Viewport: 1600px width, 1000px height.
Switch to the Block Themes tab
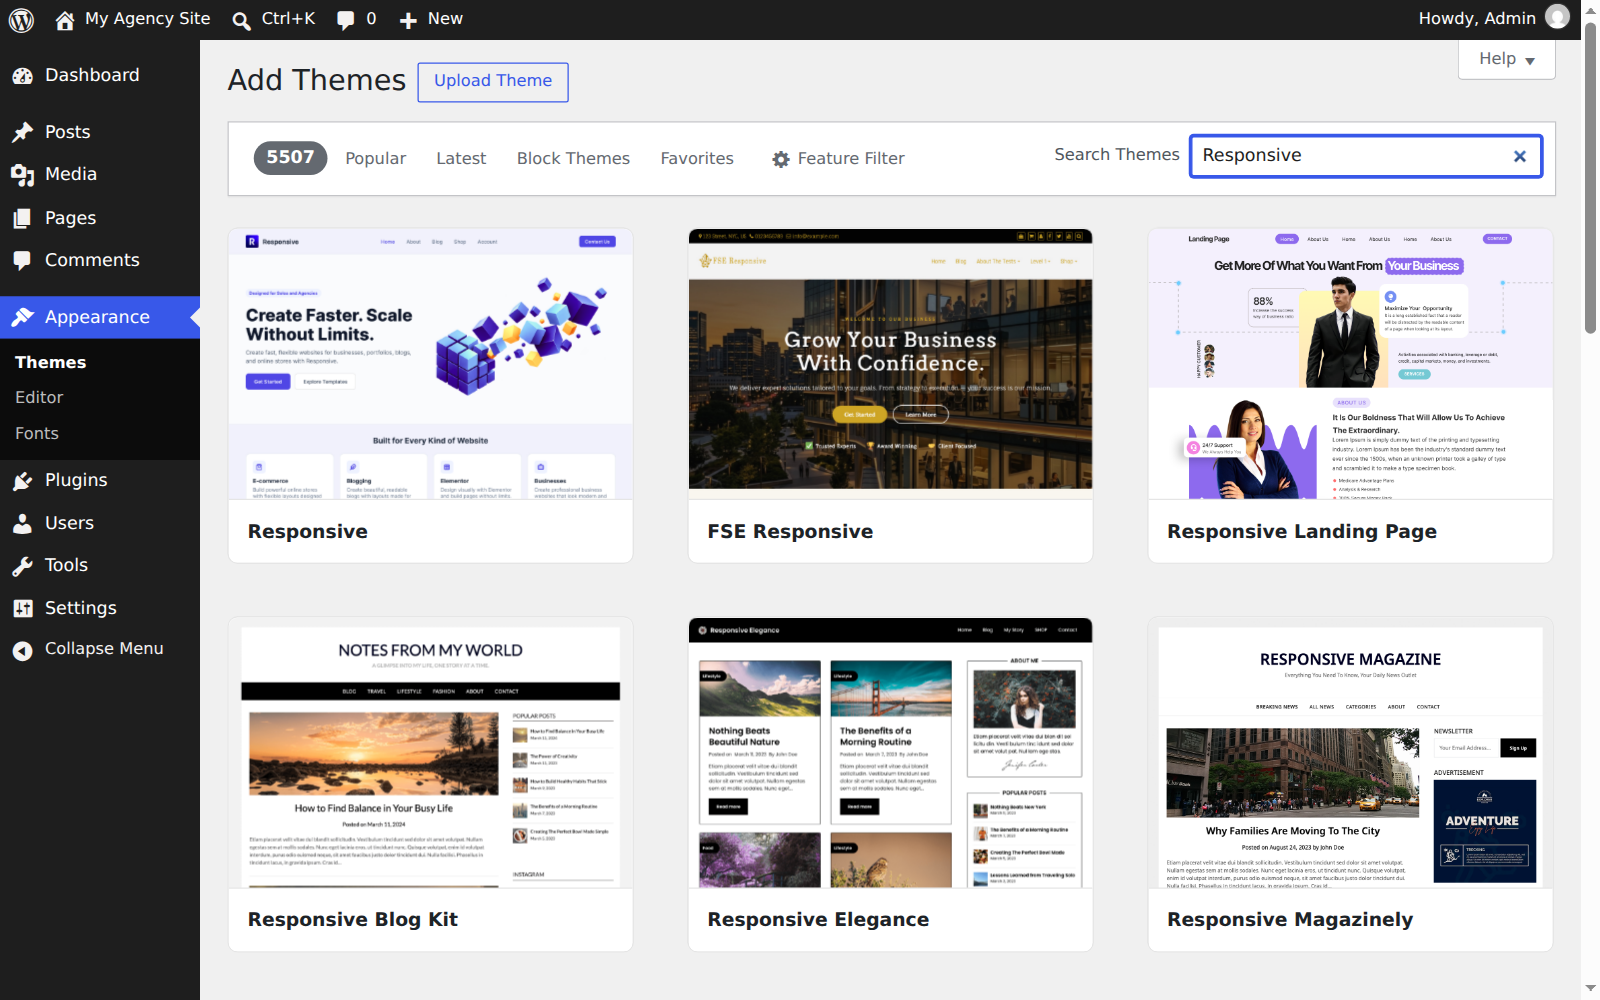(x=573, y=158)
